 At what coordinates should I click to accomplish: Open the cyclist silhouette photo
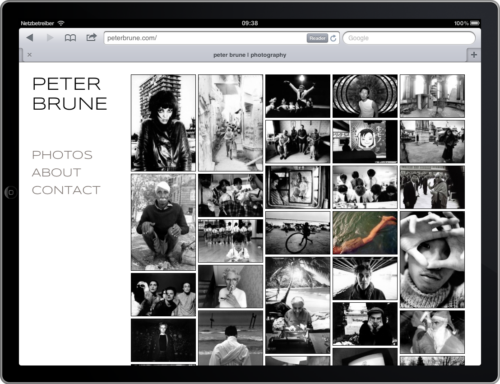coord(298,233)
